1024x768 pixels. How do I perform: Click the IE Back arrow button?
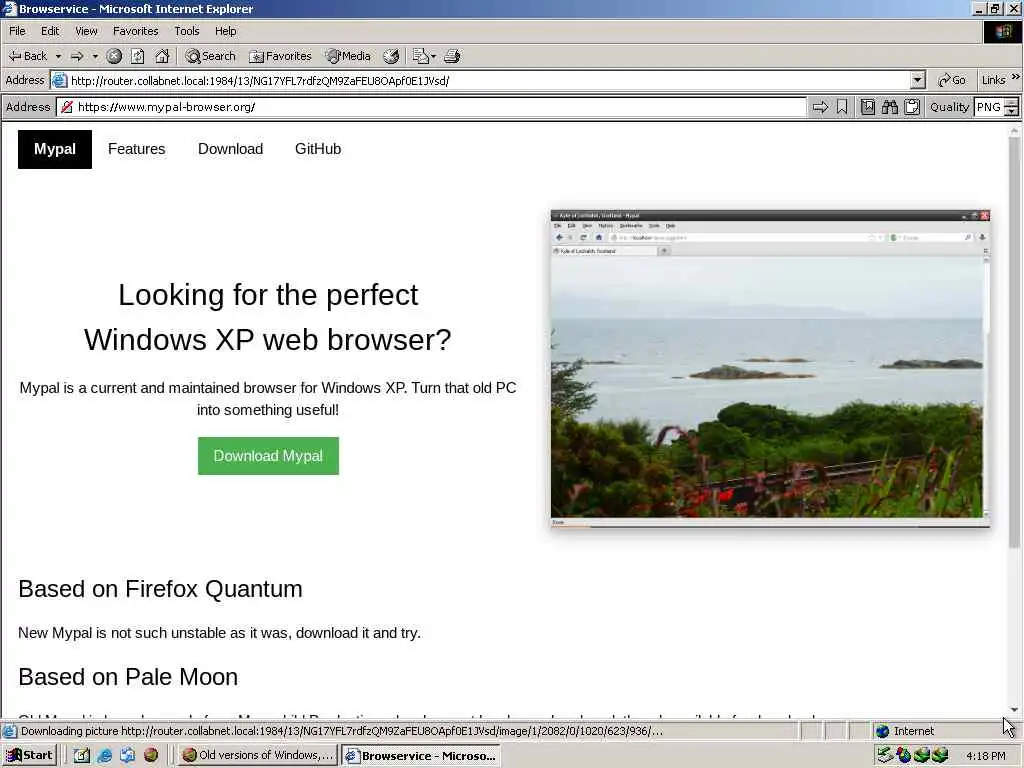[x=27, y=56]
